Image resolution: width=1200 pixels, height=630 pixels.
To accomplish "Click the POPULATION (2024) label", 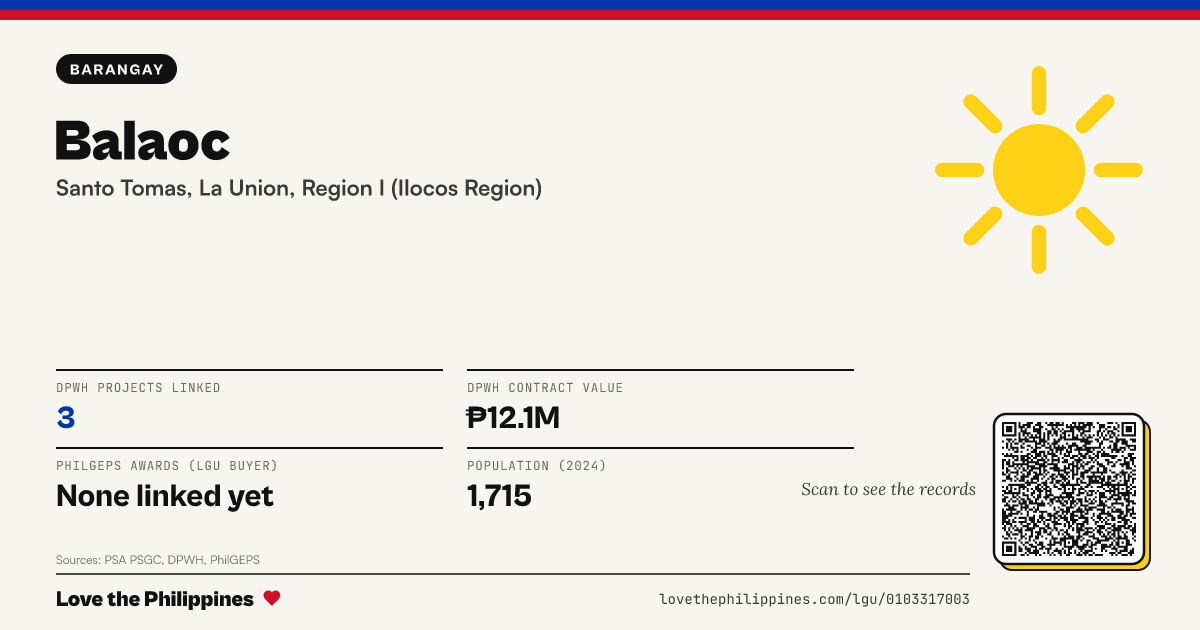I will [537, 466].
